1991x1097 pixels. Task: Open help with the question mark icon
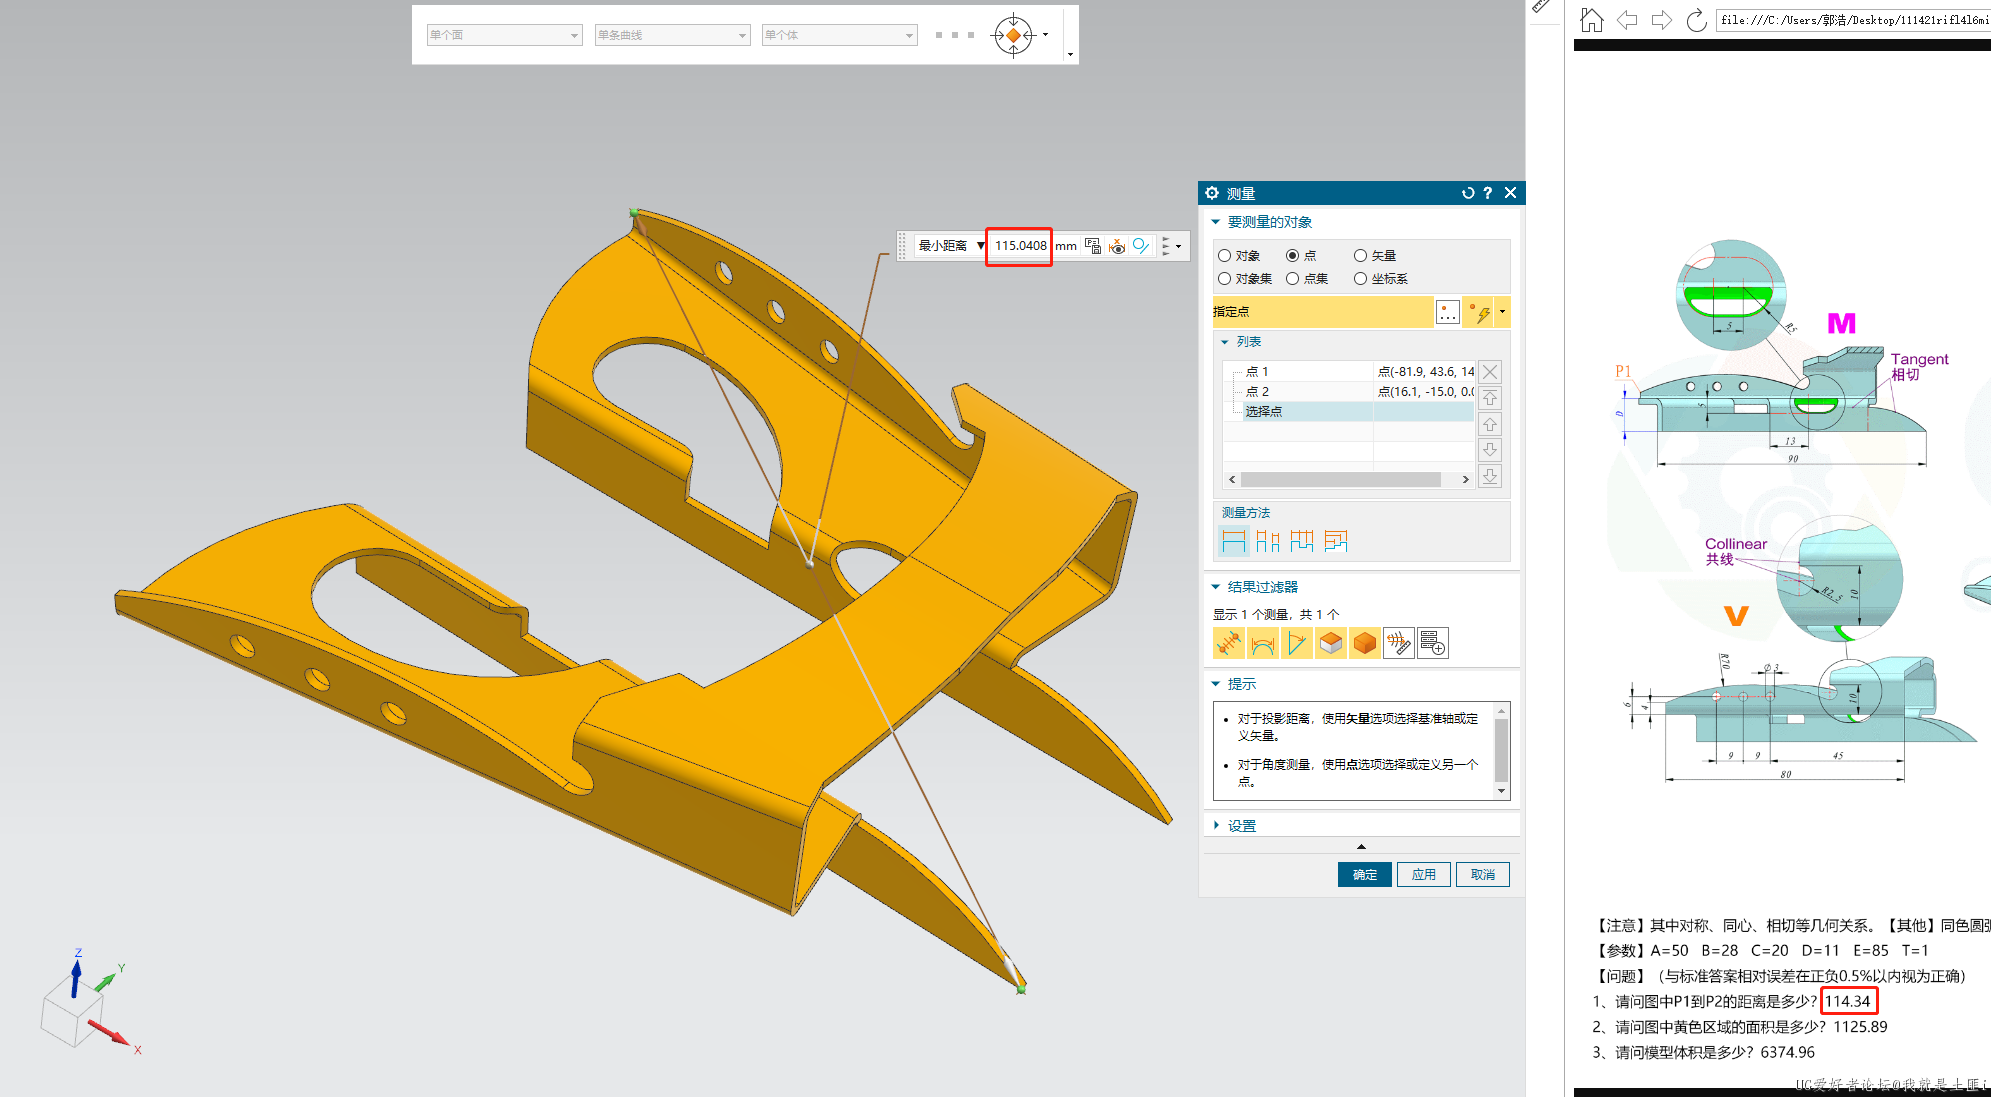coord(1488,193)
